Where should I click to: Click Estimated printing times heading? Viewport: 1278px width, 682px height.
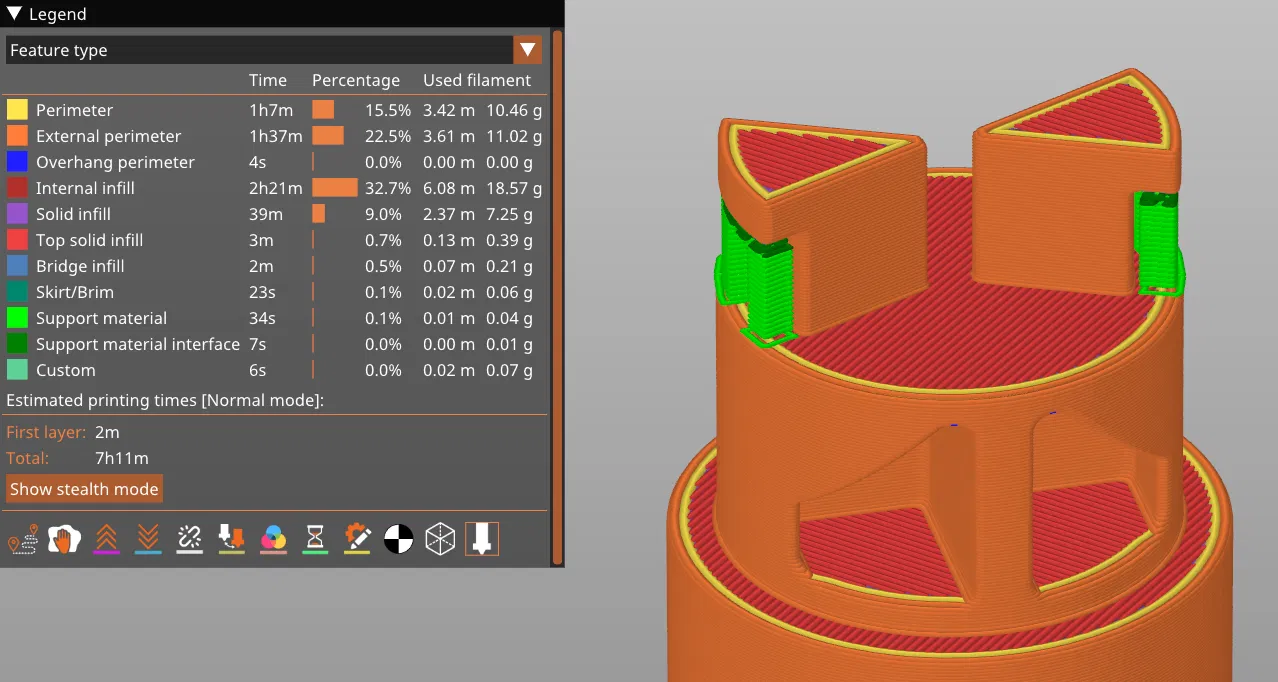coord(165,400)
